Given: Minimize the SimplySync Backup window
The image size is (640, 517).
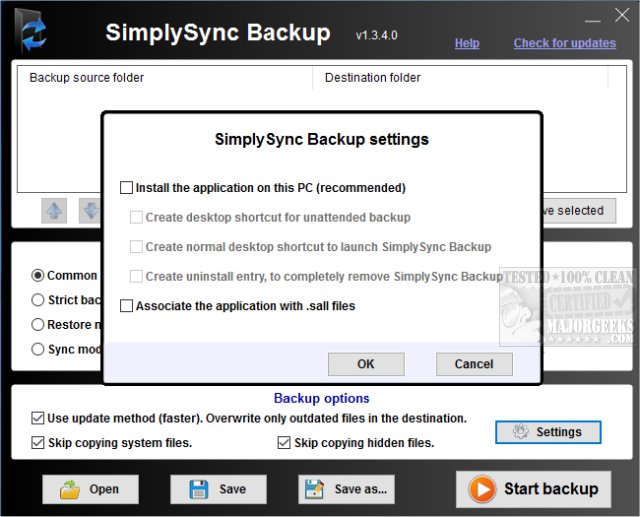Looking at the screenshot, I should pos(592,20).
